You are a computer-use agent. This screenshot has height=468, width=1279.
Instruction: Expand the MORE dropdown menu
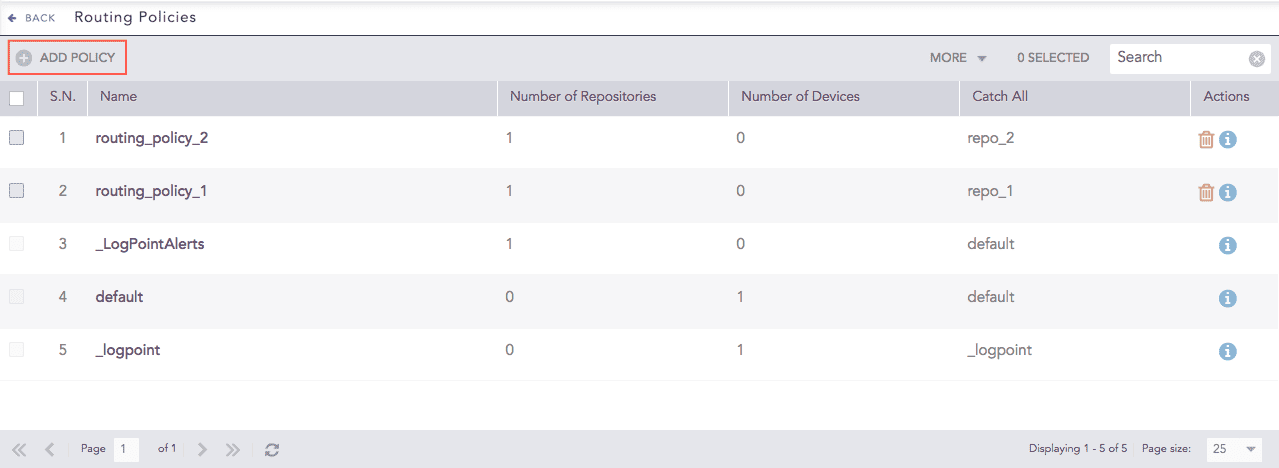click(x=958, y=58)
